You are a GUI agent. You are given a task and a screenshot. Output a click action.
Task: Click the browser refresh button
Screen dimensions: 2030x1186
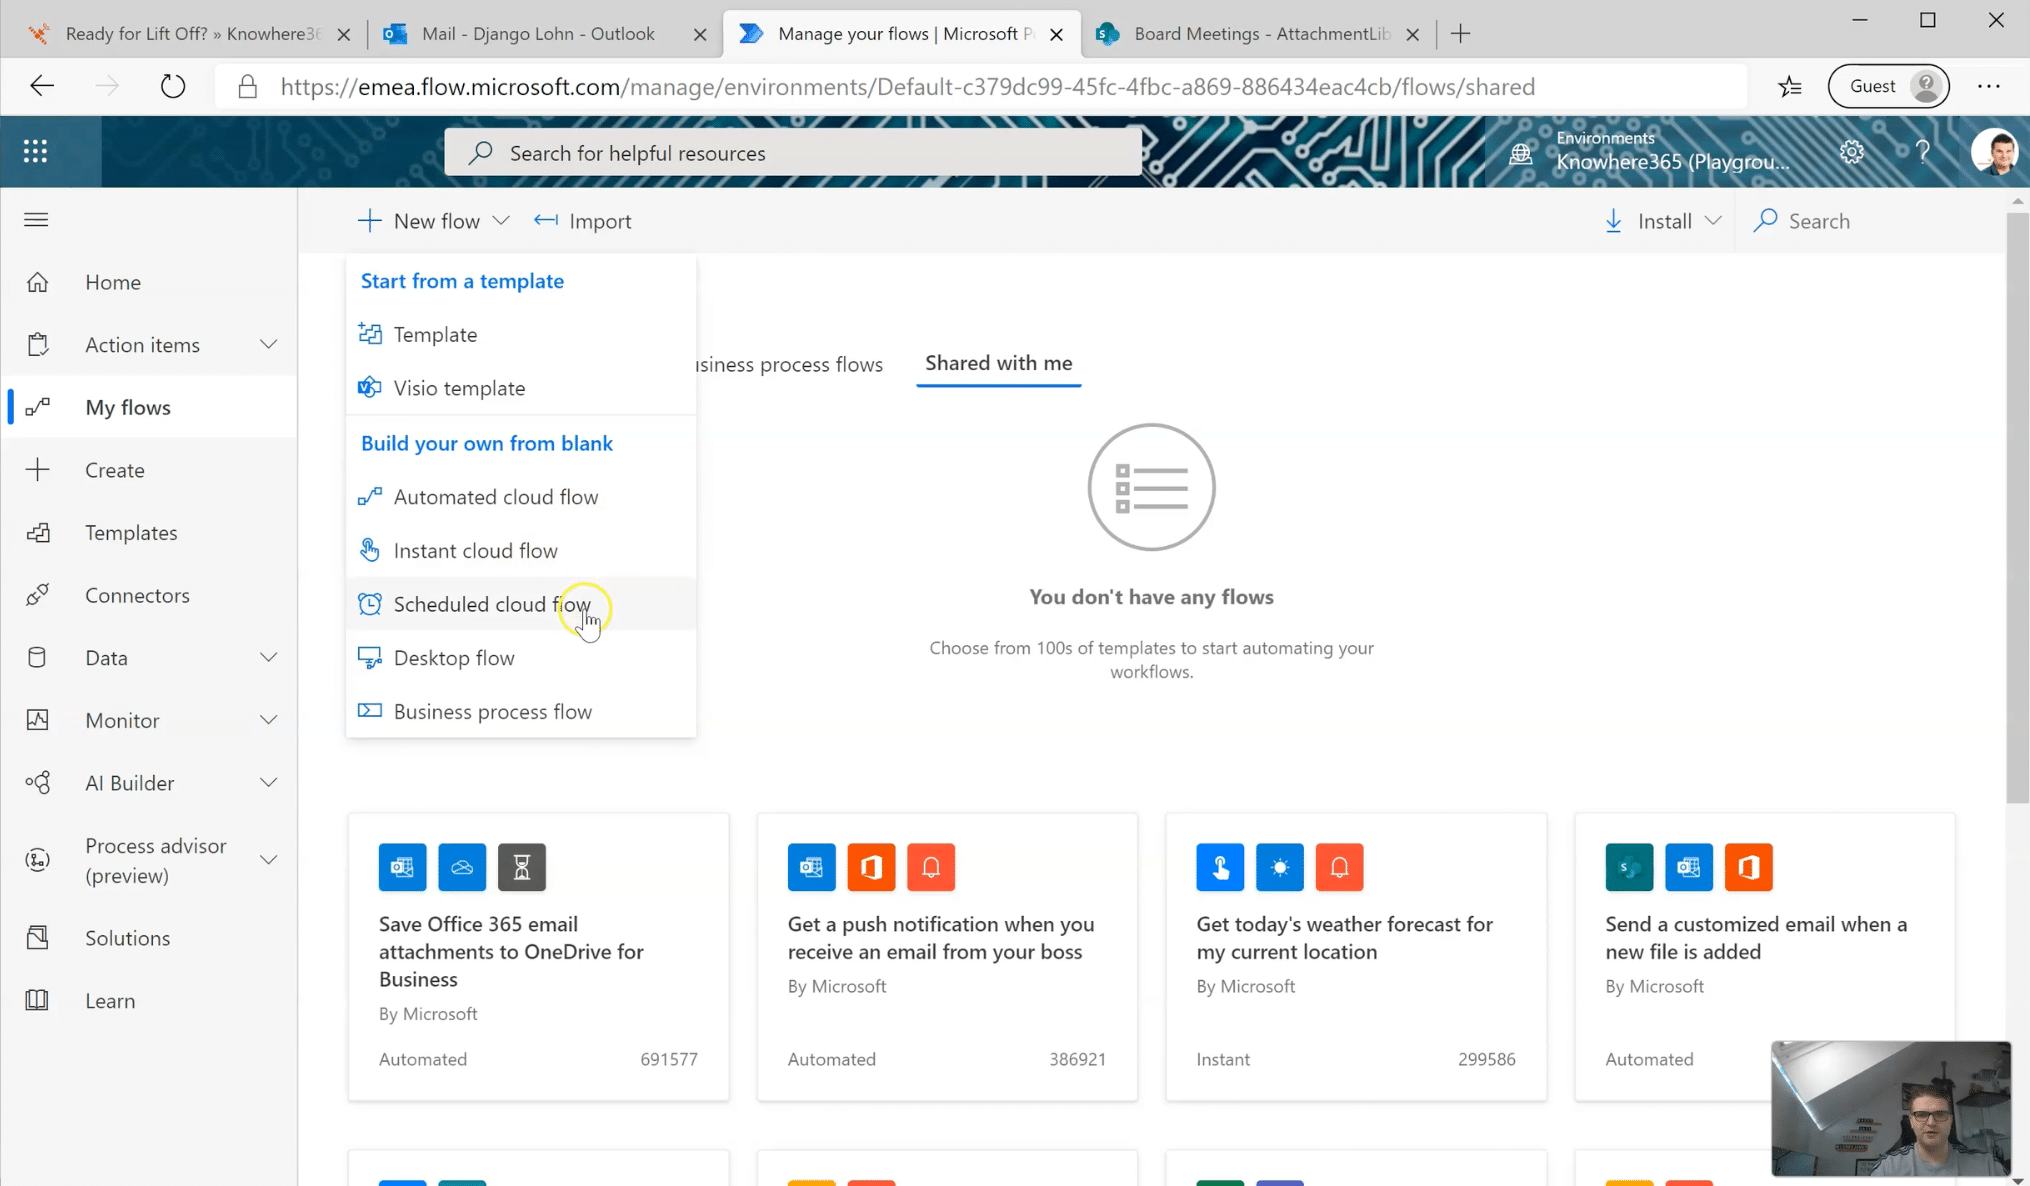click(173, 87)
